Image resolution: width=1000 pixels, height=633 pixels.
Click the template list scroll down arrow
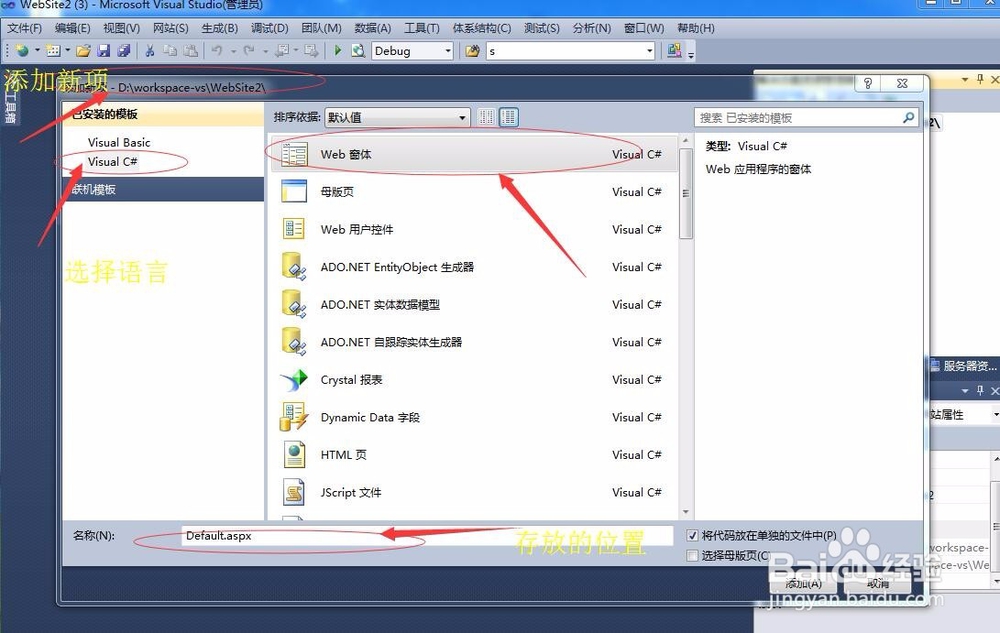coord(686,512)
